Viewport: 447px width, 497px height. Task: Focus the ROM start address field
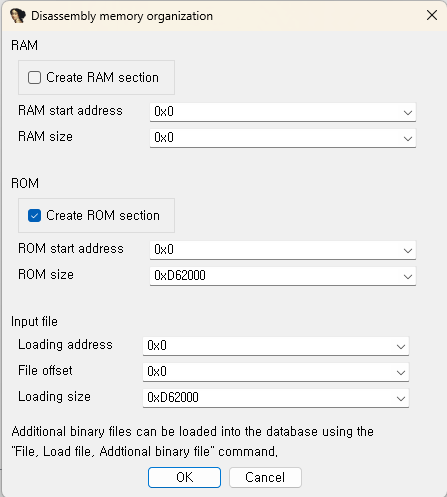pyautogui.click(x=283, y=250)
